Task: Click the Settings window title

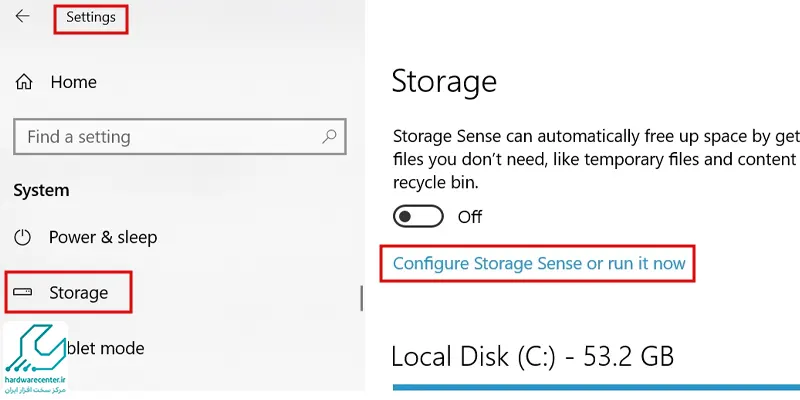Action: pyautogui.click(x=91, y=17)
